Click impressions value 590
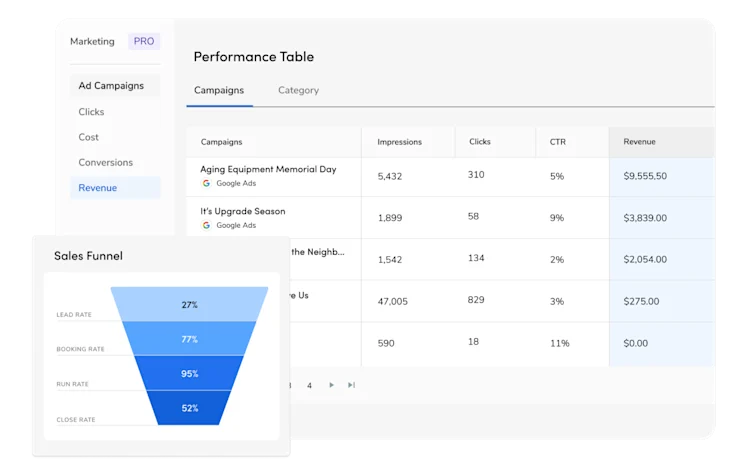The width and height of the screenshot is (750, 476). [x=386, y=343]
